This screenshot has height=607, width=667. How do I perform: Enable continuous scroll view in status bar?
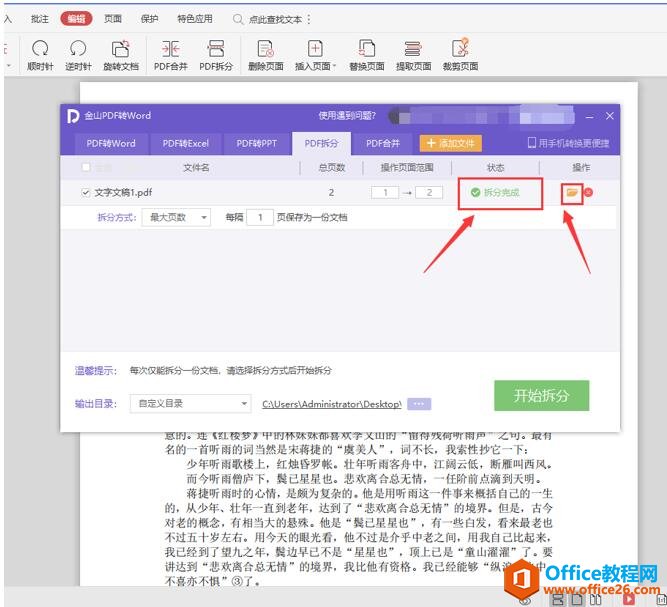pyautogui.click(x=559, y=600)
